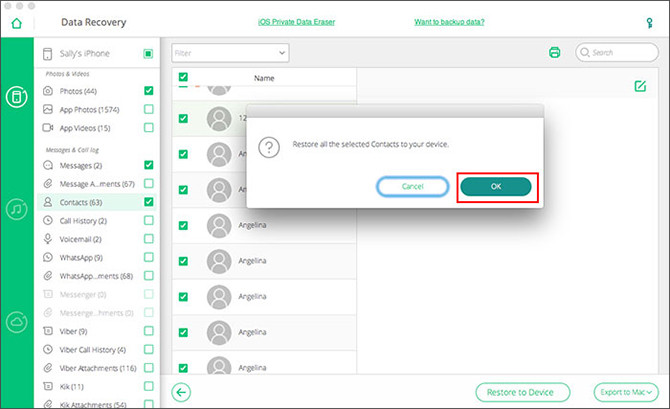
Task: Select the recover from iOS device sidebar icon
Action: 16,97
